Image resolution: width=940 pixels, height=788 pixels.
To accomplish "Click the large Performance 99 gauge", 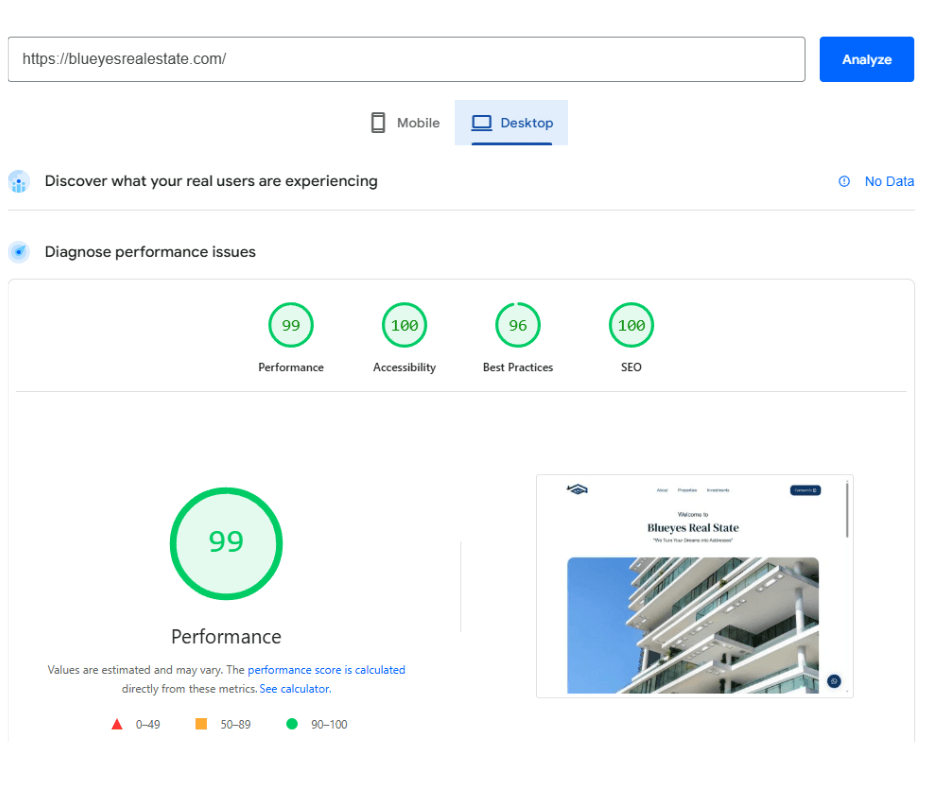I will 226,543.
